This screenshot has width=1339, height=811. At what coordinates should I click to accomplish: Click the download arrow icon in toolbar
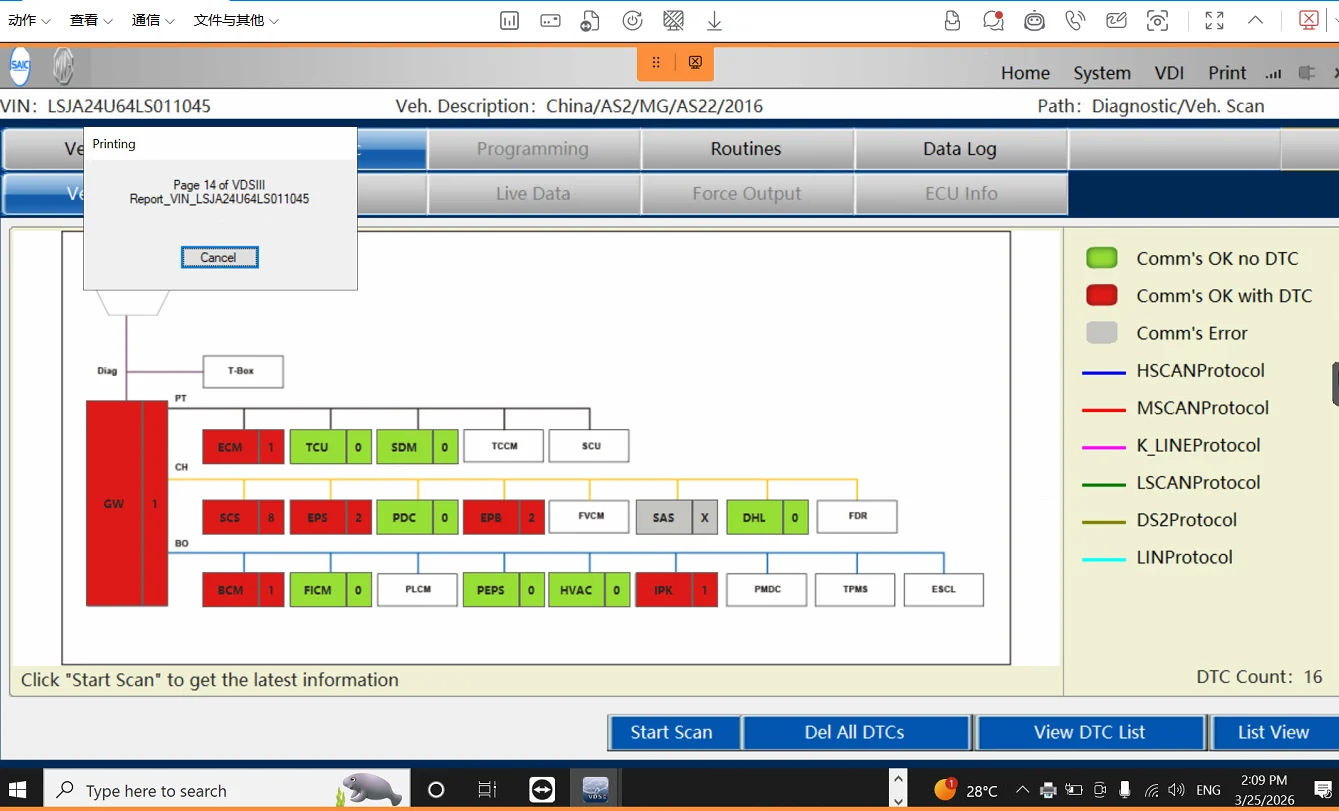714,20
